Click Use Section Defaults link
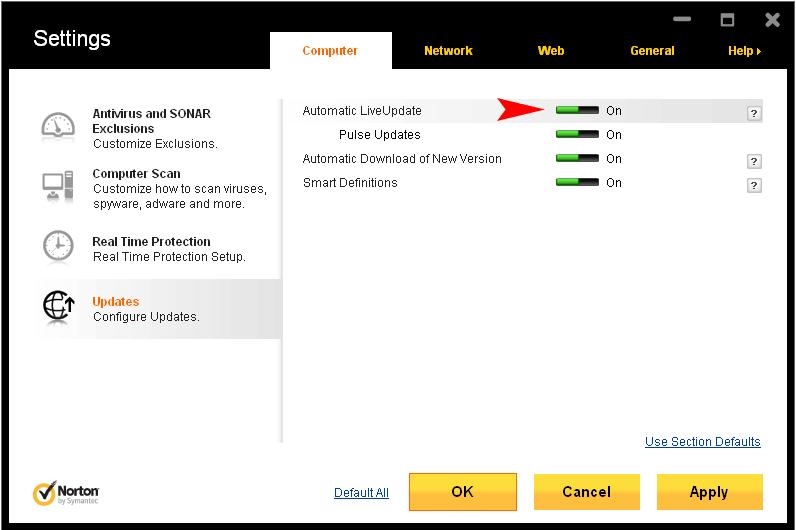 click(x=703, y=442)
